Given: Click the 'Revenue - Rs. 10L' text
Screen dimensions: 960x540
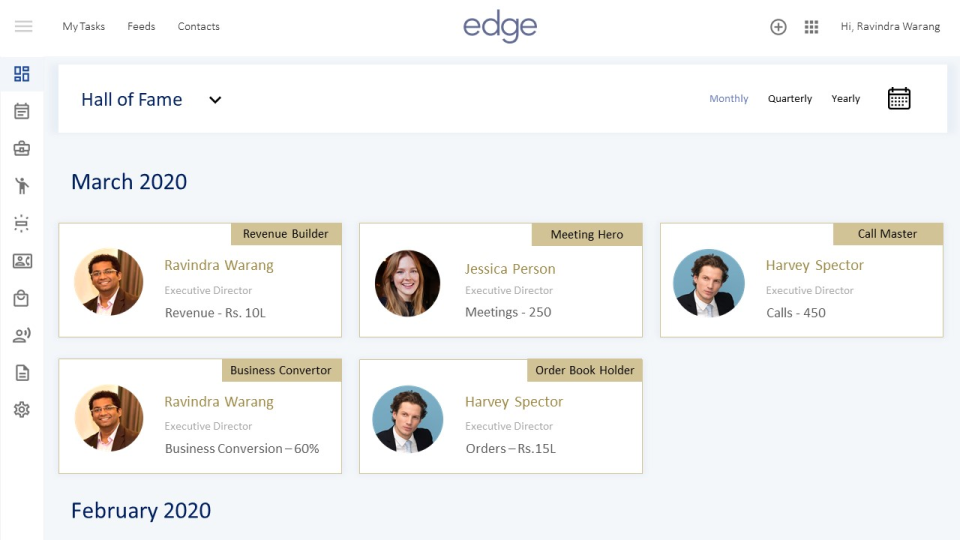Looking at the screenshot, I should (x=215, y=313).
